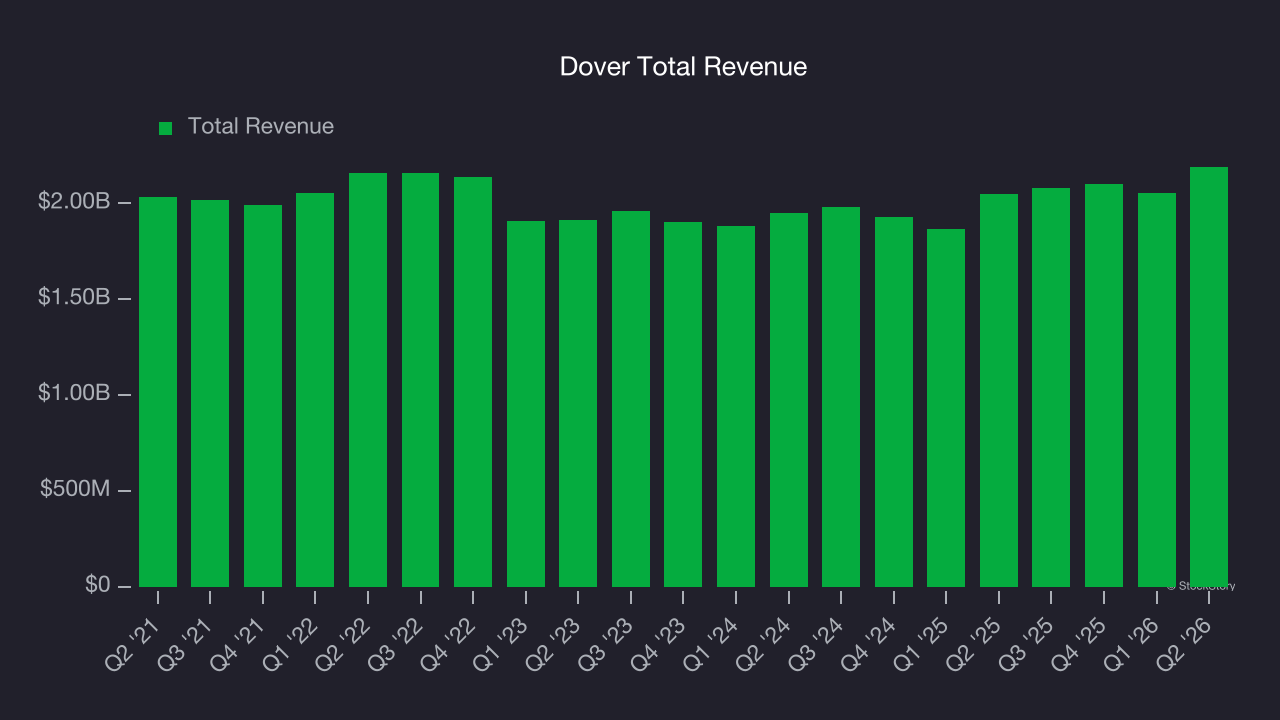
Task: Select the Q2 '26 revenue bar
Action: click(1209, 377)
